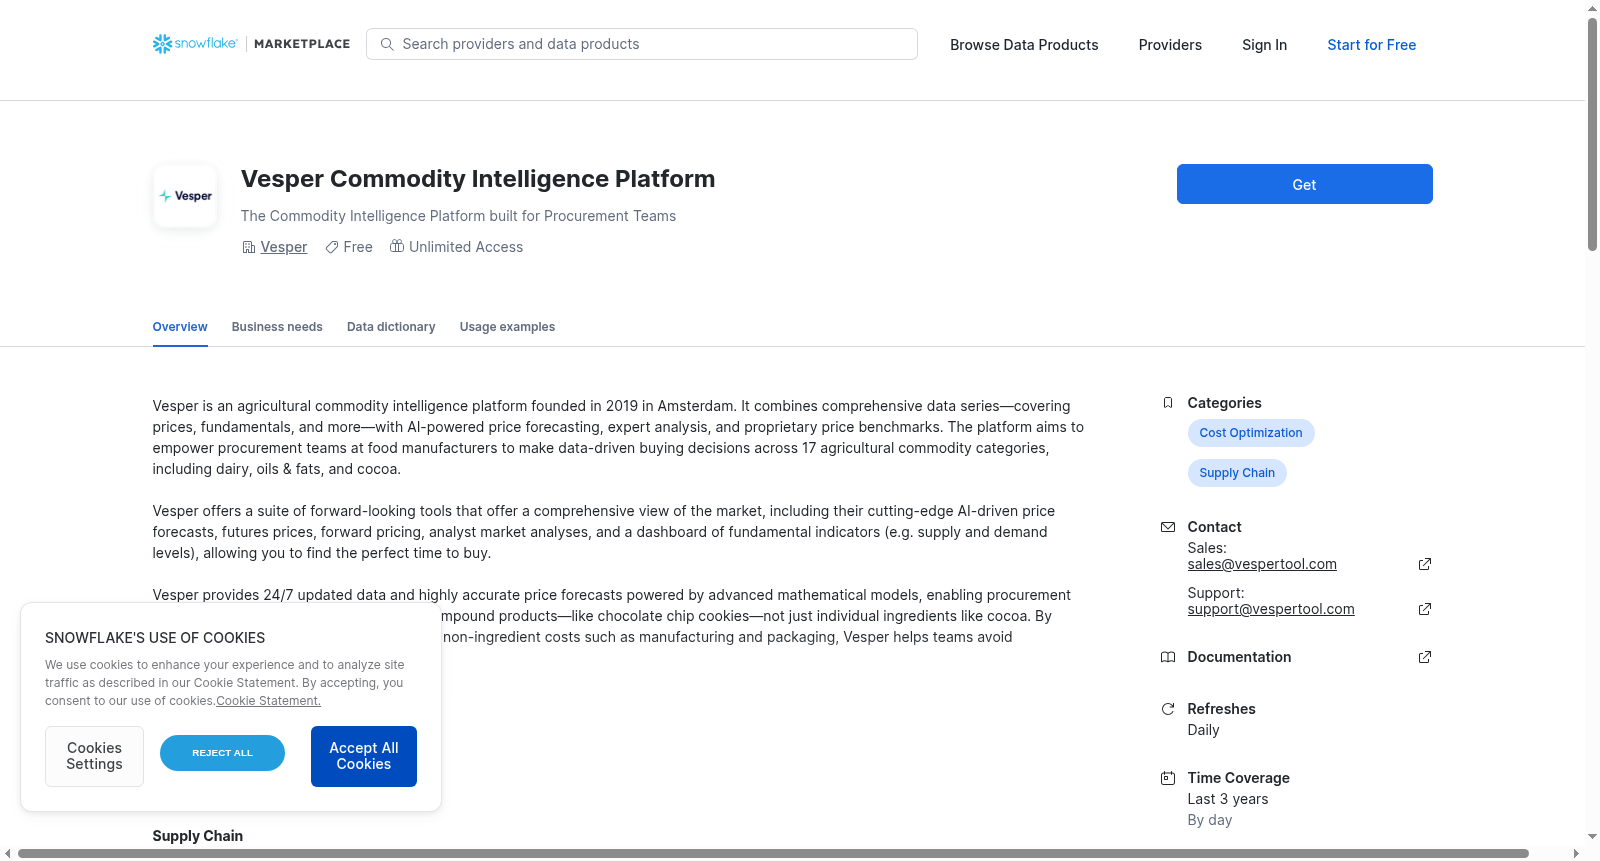Click the Vesper Commodity Intelligence Platform title
This screenshot has height=861, width=1600.
[x=478, y=179]
